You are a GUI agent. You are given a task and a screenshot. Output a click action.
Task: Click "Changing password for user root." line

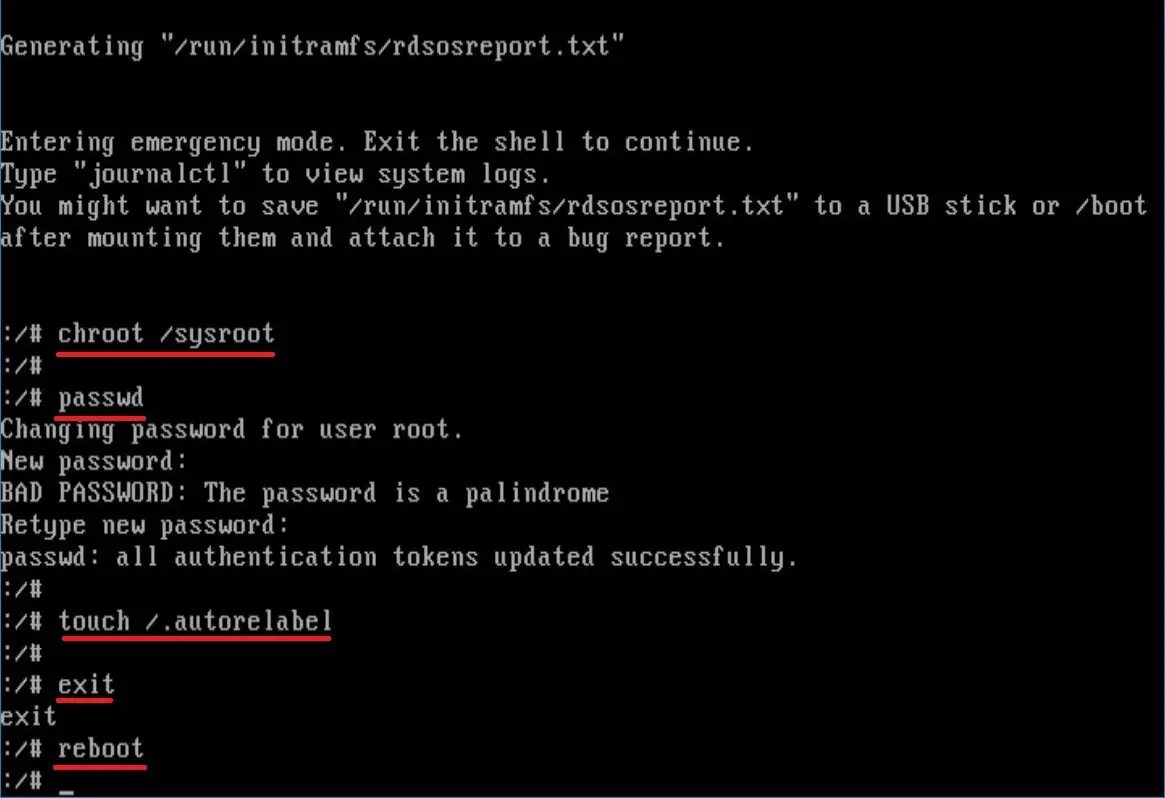(x=232, y=429)
